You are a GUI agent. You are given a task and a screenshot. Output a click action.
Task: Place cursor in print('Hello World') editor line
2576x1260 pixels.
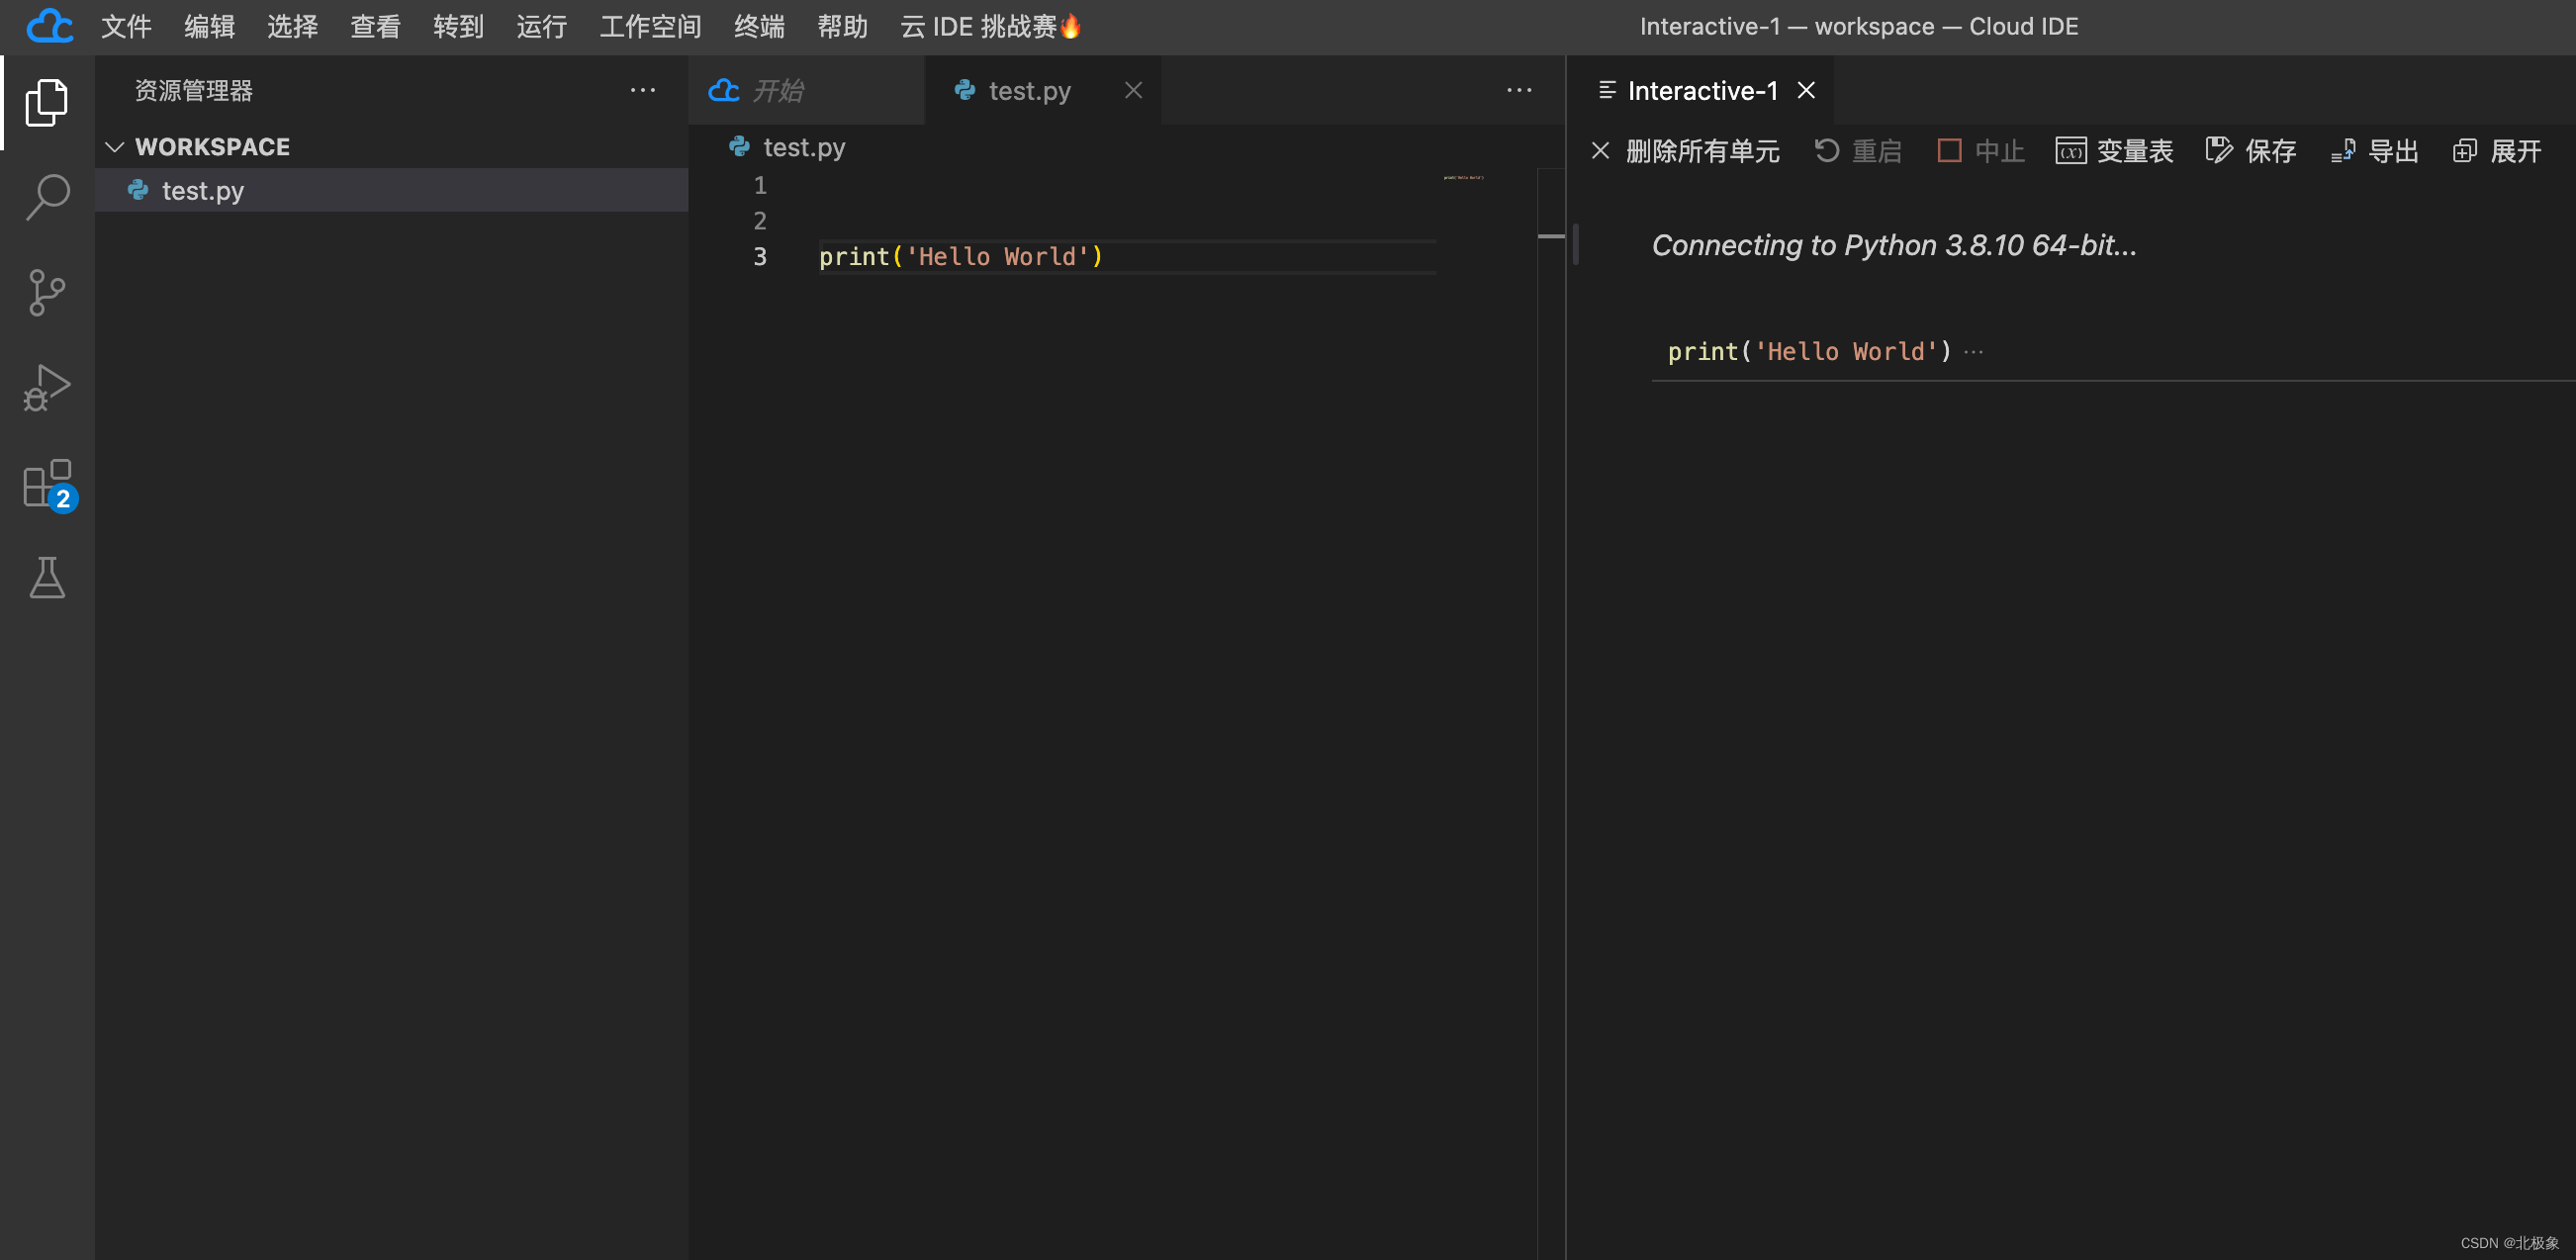pos(960,257)
